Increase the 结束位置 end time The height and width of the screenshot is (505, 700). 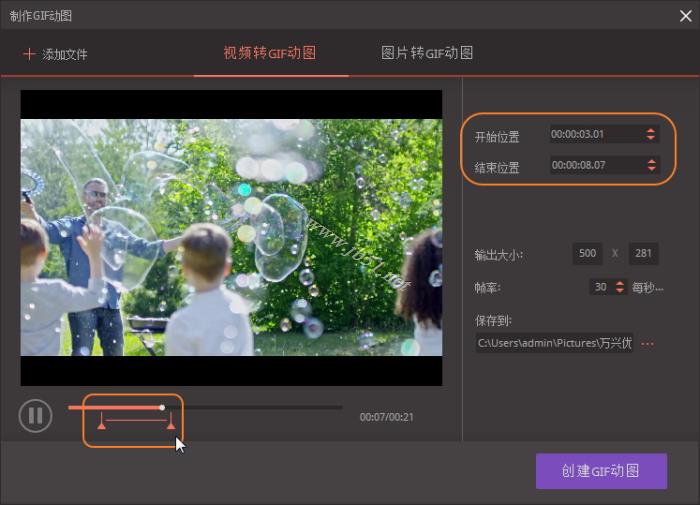[652, 161]
